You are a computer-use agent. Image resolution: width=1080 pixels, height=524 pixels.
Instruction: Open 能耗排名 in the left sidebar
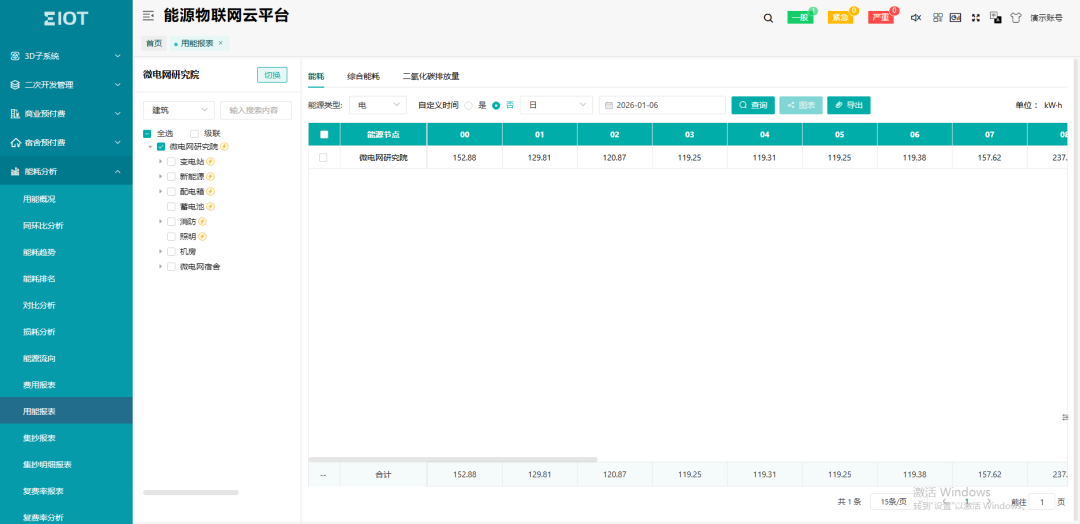pos(40,279)
